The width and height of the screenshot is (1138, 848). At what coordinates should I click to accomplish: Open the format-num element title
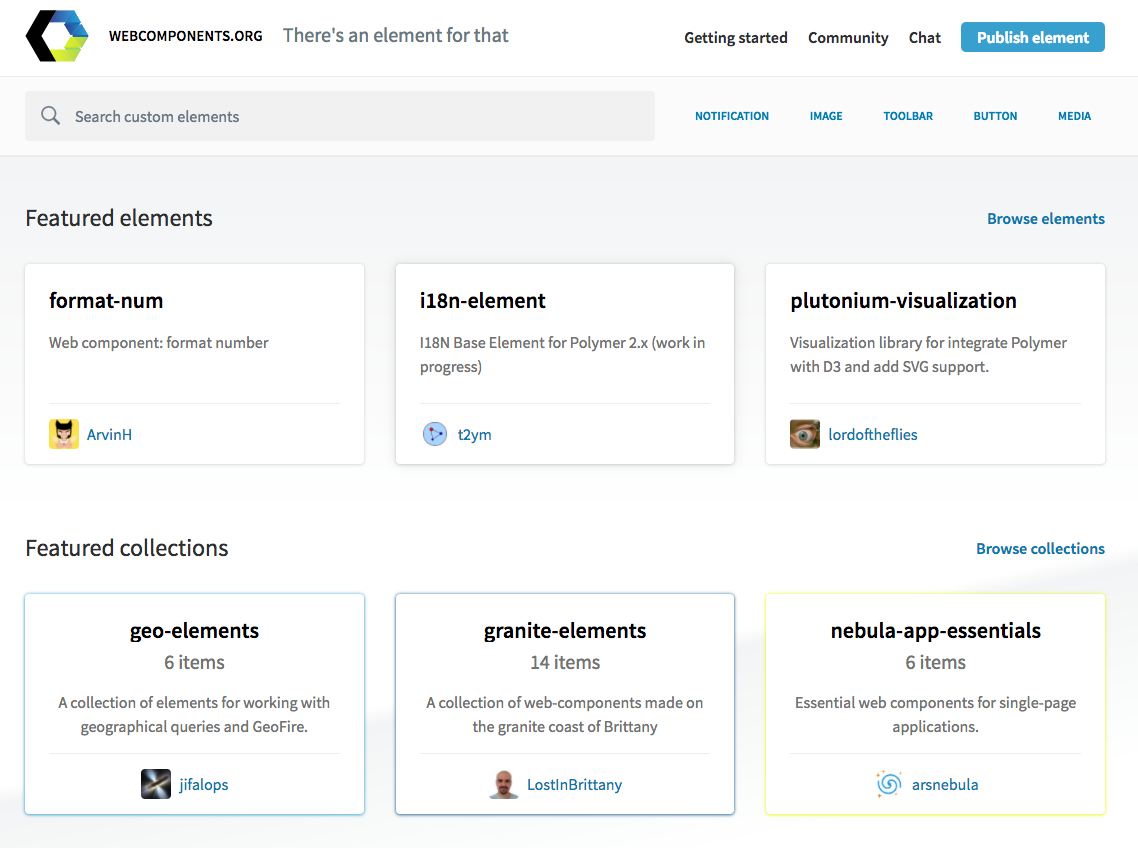pyautogui.click(x=106, y=301)
